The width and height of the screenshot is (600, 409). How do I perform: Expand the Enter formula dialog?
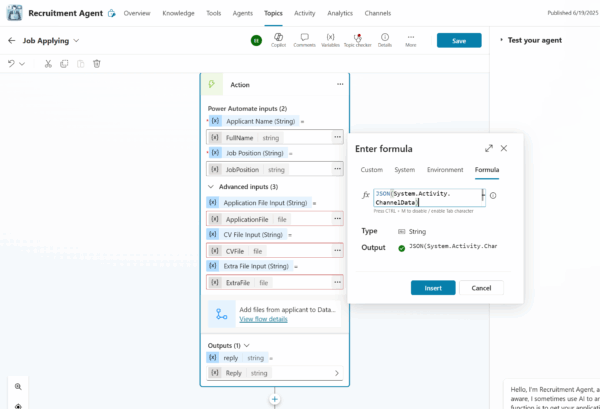coord(489,148)
